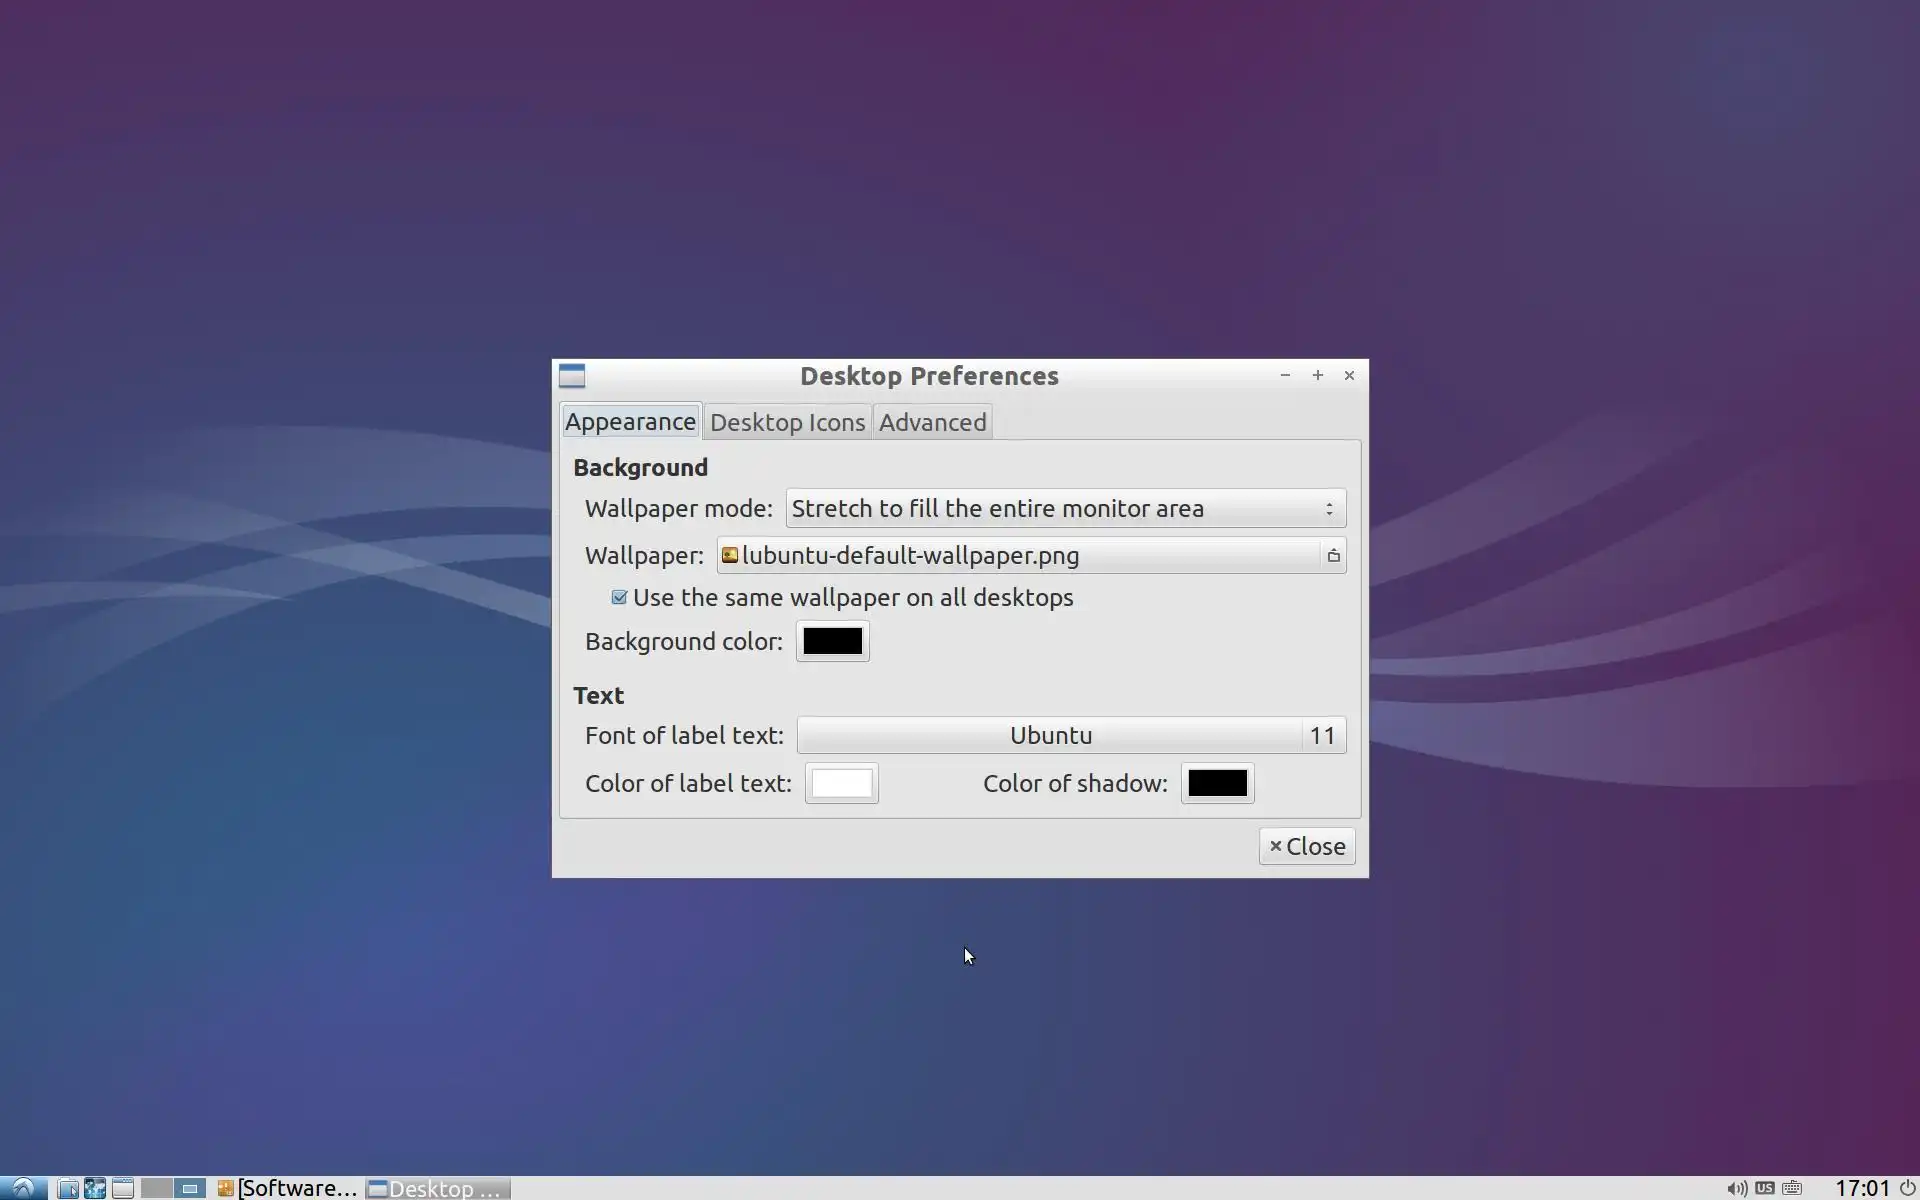Click the Close button
The width and height of the screenshot is (1920, 1200).
click(1307, 847)
